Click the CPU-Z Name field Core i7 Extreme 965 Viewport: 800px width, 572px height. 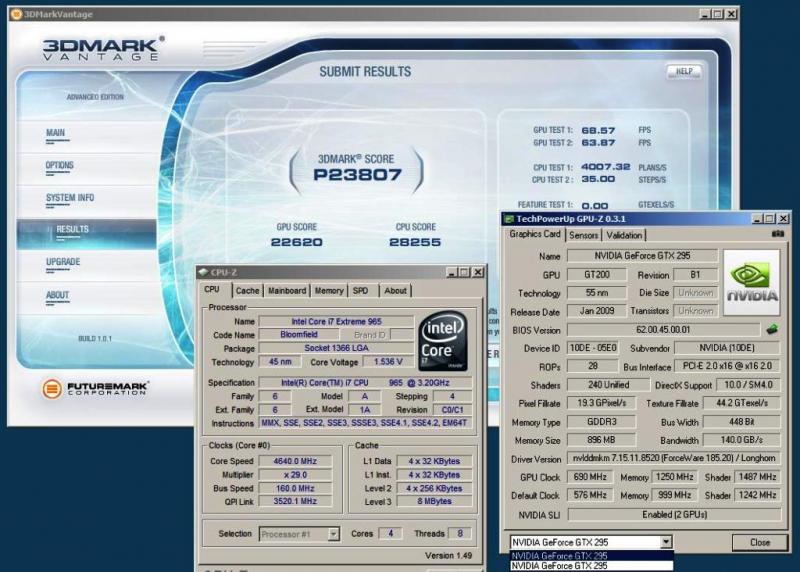point(336,321)
